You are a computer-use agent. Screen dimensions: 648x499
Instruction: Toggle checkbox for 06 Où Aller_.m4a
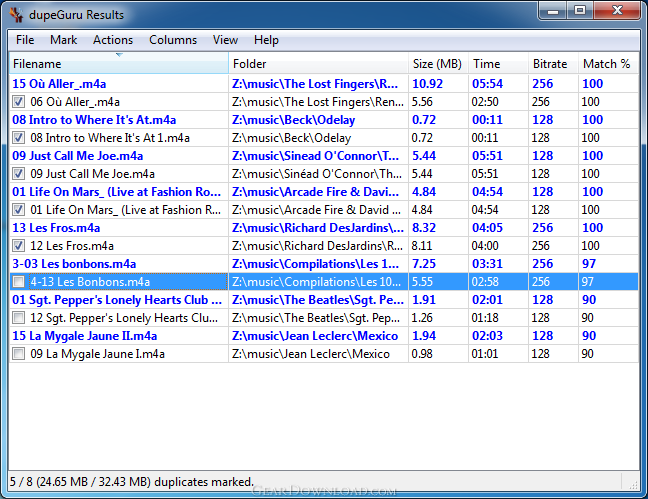(19, 102)
